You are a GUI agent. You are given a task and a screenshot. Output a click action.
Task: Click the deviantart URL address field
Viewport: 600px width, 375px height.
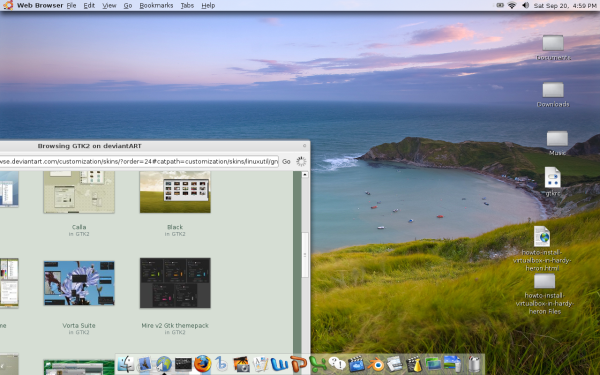[x=139, y=161]
